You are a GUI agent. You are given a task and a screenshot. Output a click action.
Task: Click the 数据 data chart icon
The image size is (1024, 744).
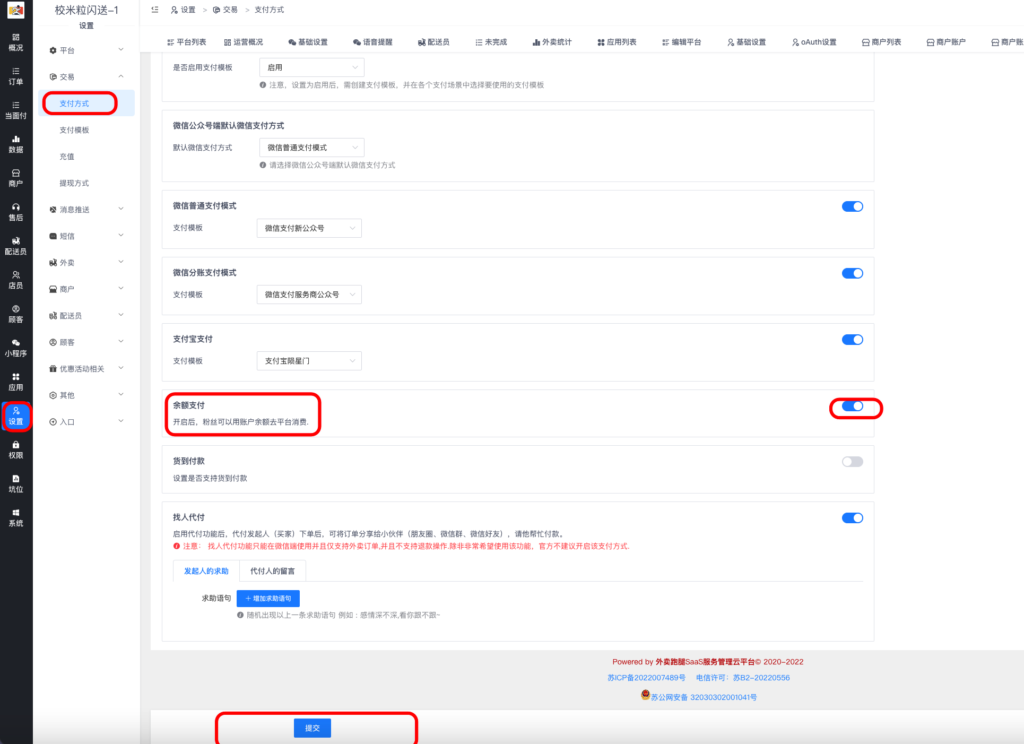[16, 143]
